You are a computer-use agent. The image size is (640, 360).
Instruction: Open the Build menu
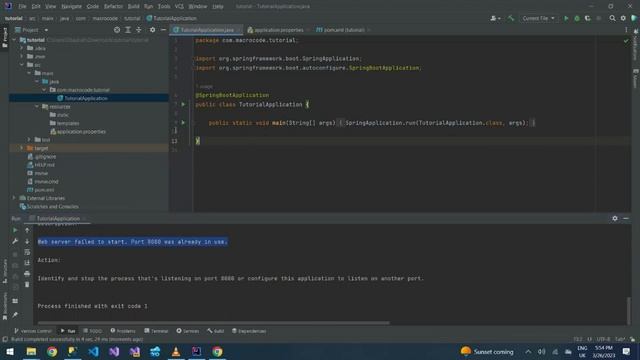[133, 6]
